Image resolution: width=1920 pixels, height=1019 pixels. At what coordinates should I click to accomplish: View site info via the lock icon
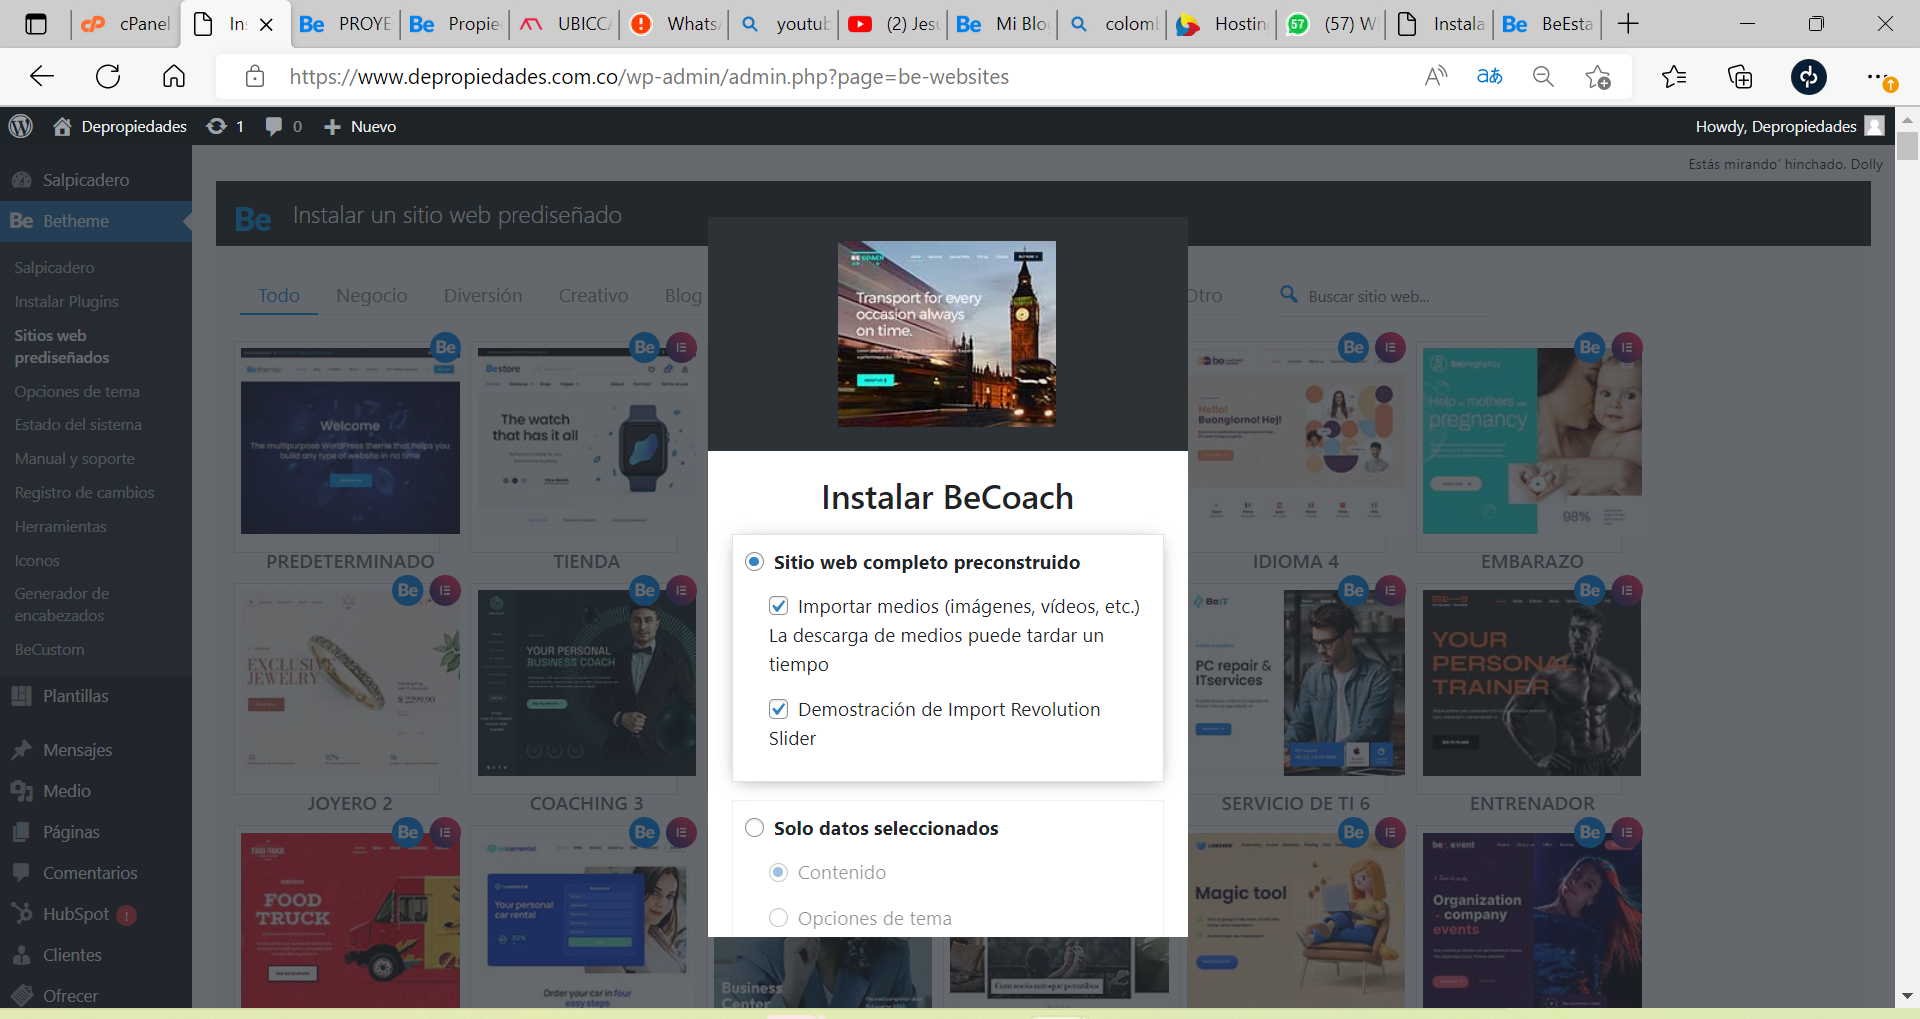[255, 77]
